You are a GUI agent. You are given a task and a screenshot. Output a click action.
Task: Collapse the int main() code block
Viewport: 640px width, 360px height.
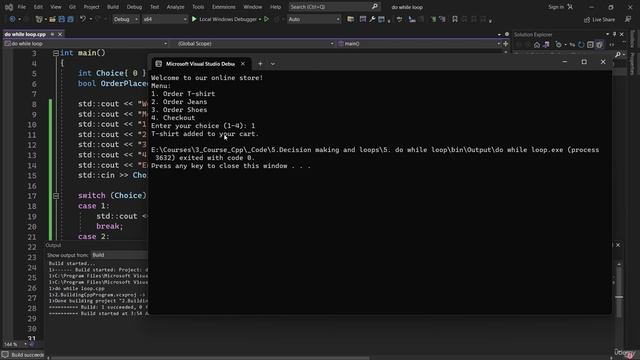[x=56, y=53]
